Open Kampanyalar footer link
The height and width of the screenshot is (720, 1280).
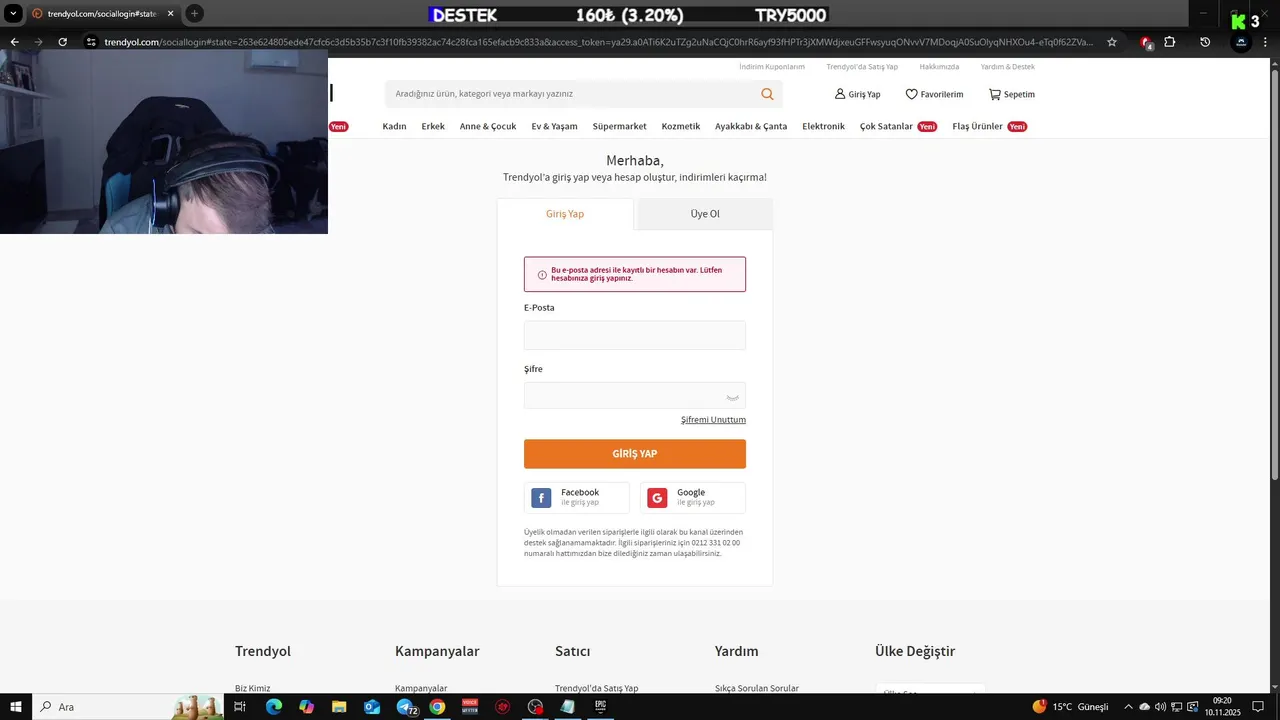[x=421, y=688]
